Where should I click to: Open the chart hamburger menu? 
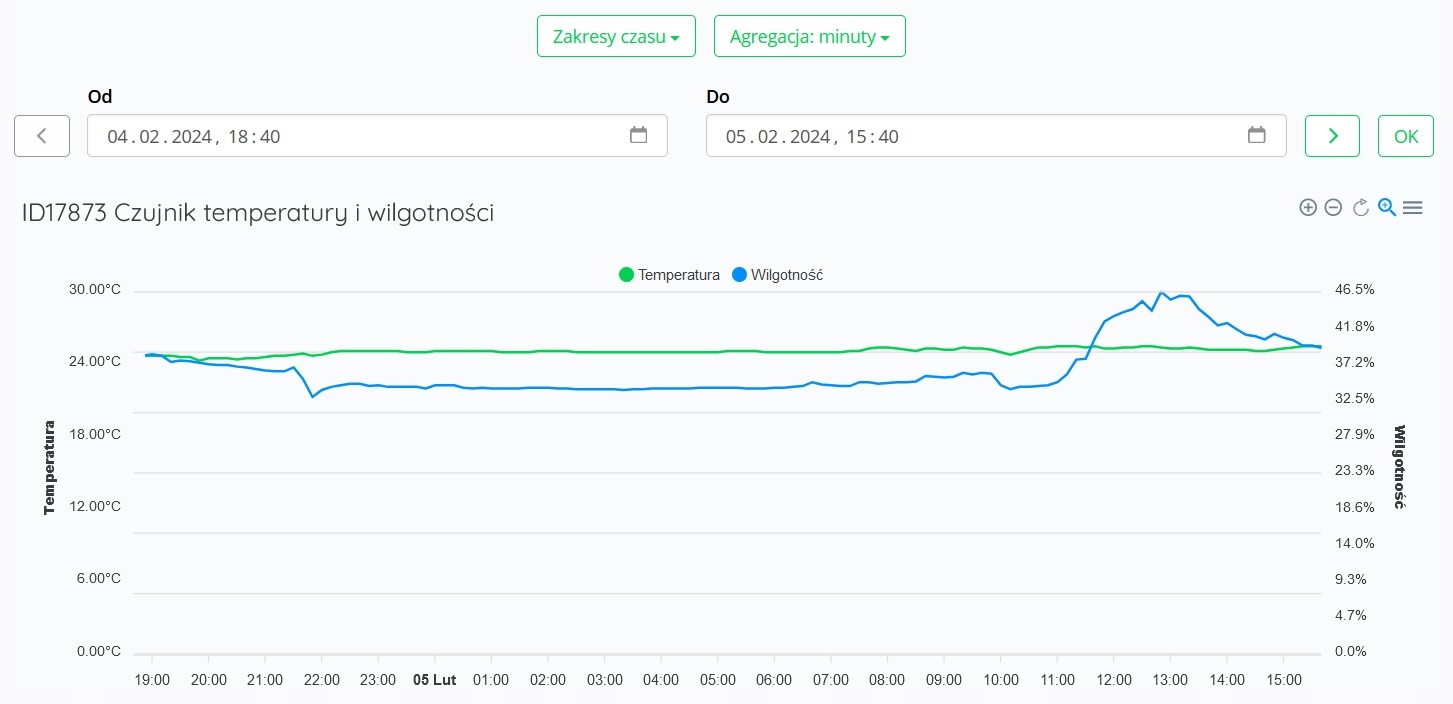click(1412, 208)
